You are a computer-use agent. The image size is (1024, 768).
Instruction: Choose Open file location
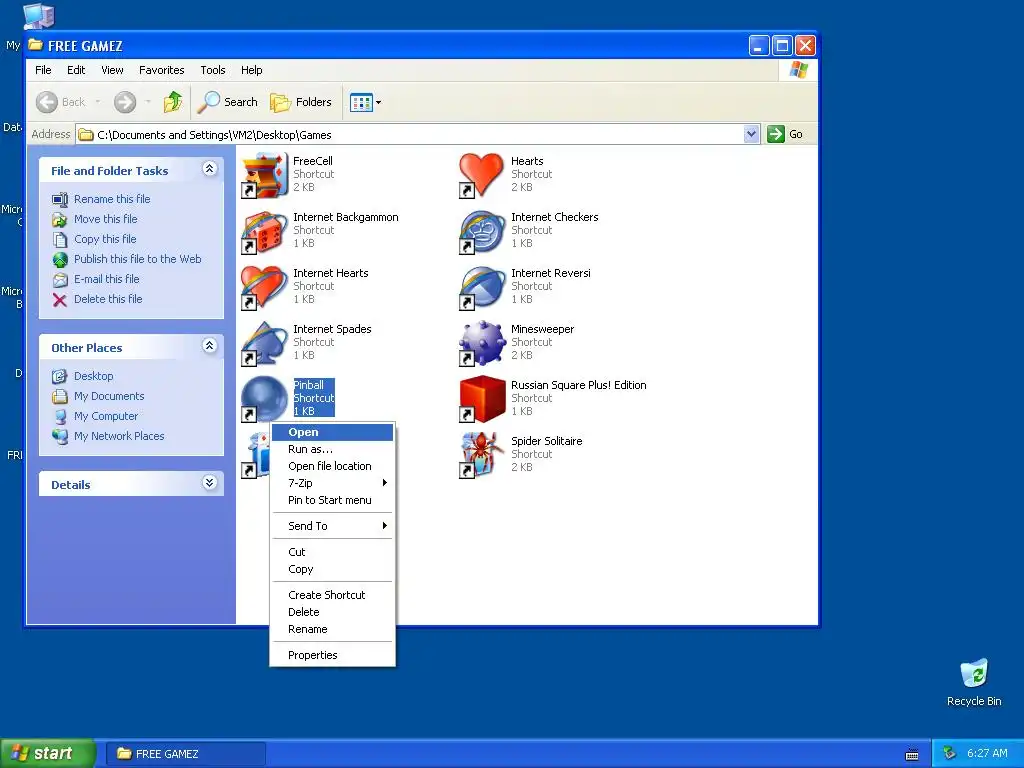click(332, 466)
